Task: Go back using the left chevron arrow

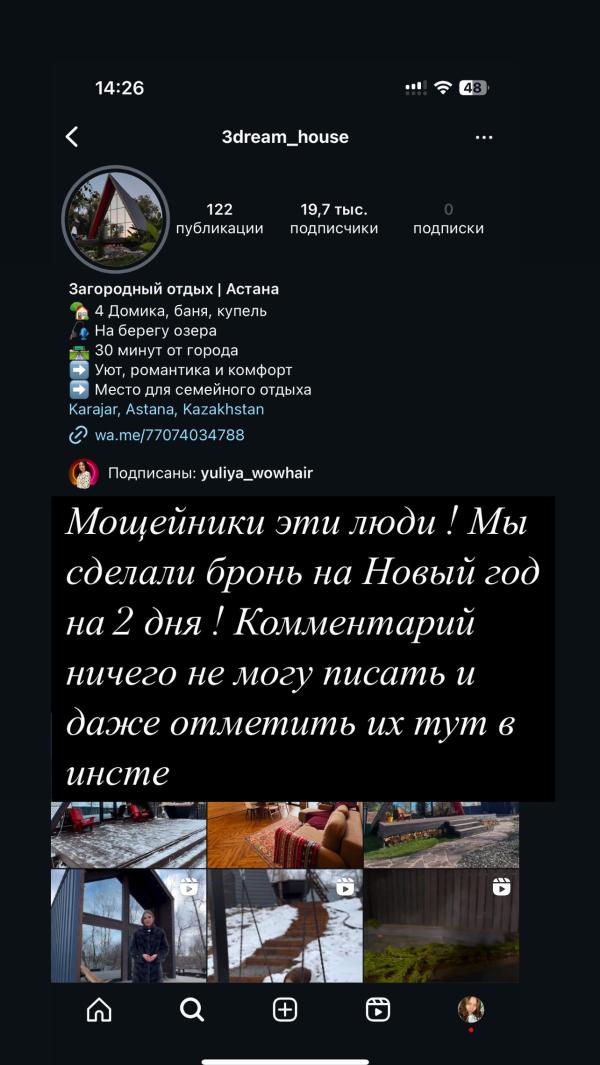Action: (72, 137)
